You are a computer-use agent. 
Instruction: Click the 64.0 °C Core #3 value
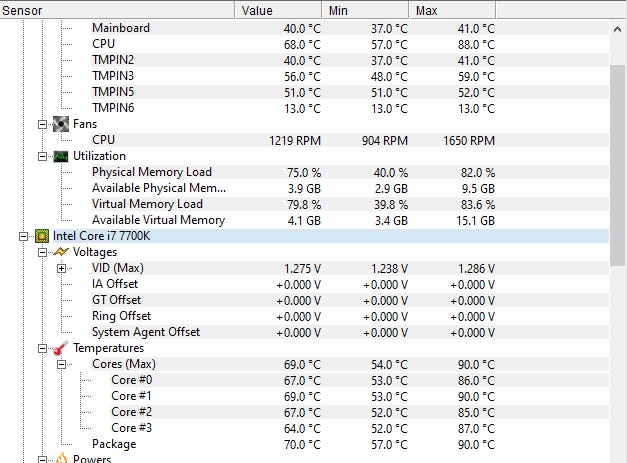(x=302, y=429)
